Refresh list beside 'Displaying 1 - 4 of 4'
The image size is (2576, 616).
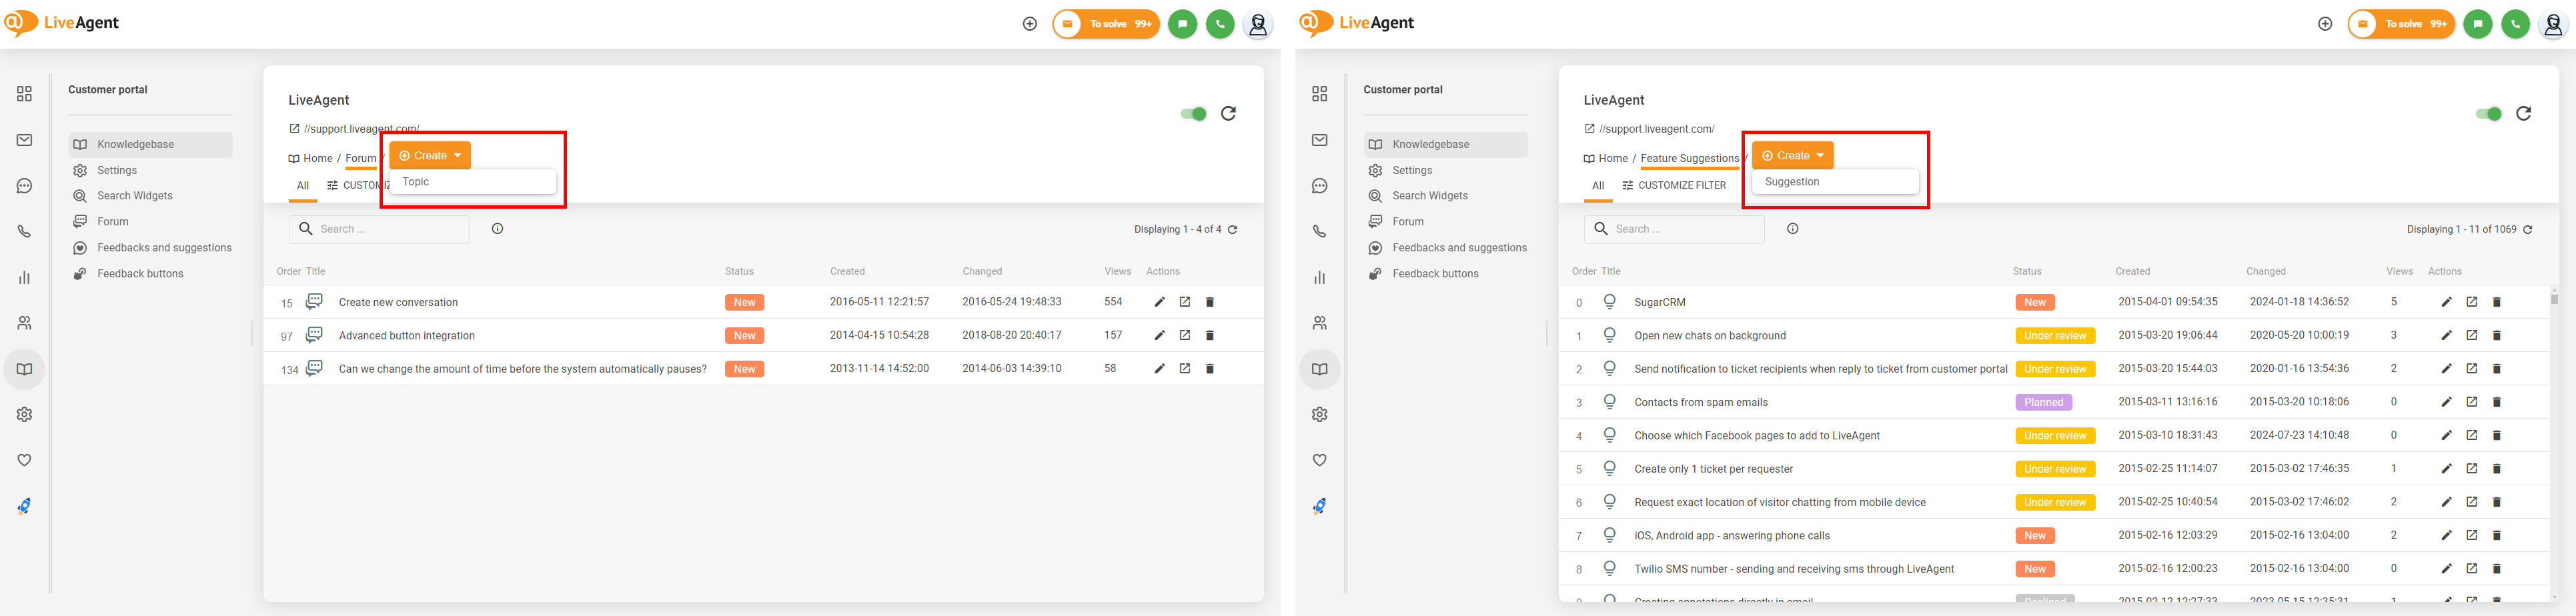click(1232, 230)
